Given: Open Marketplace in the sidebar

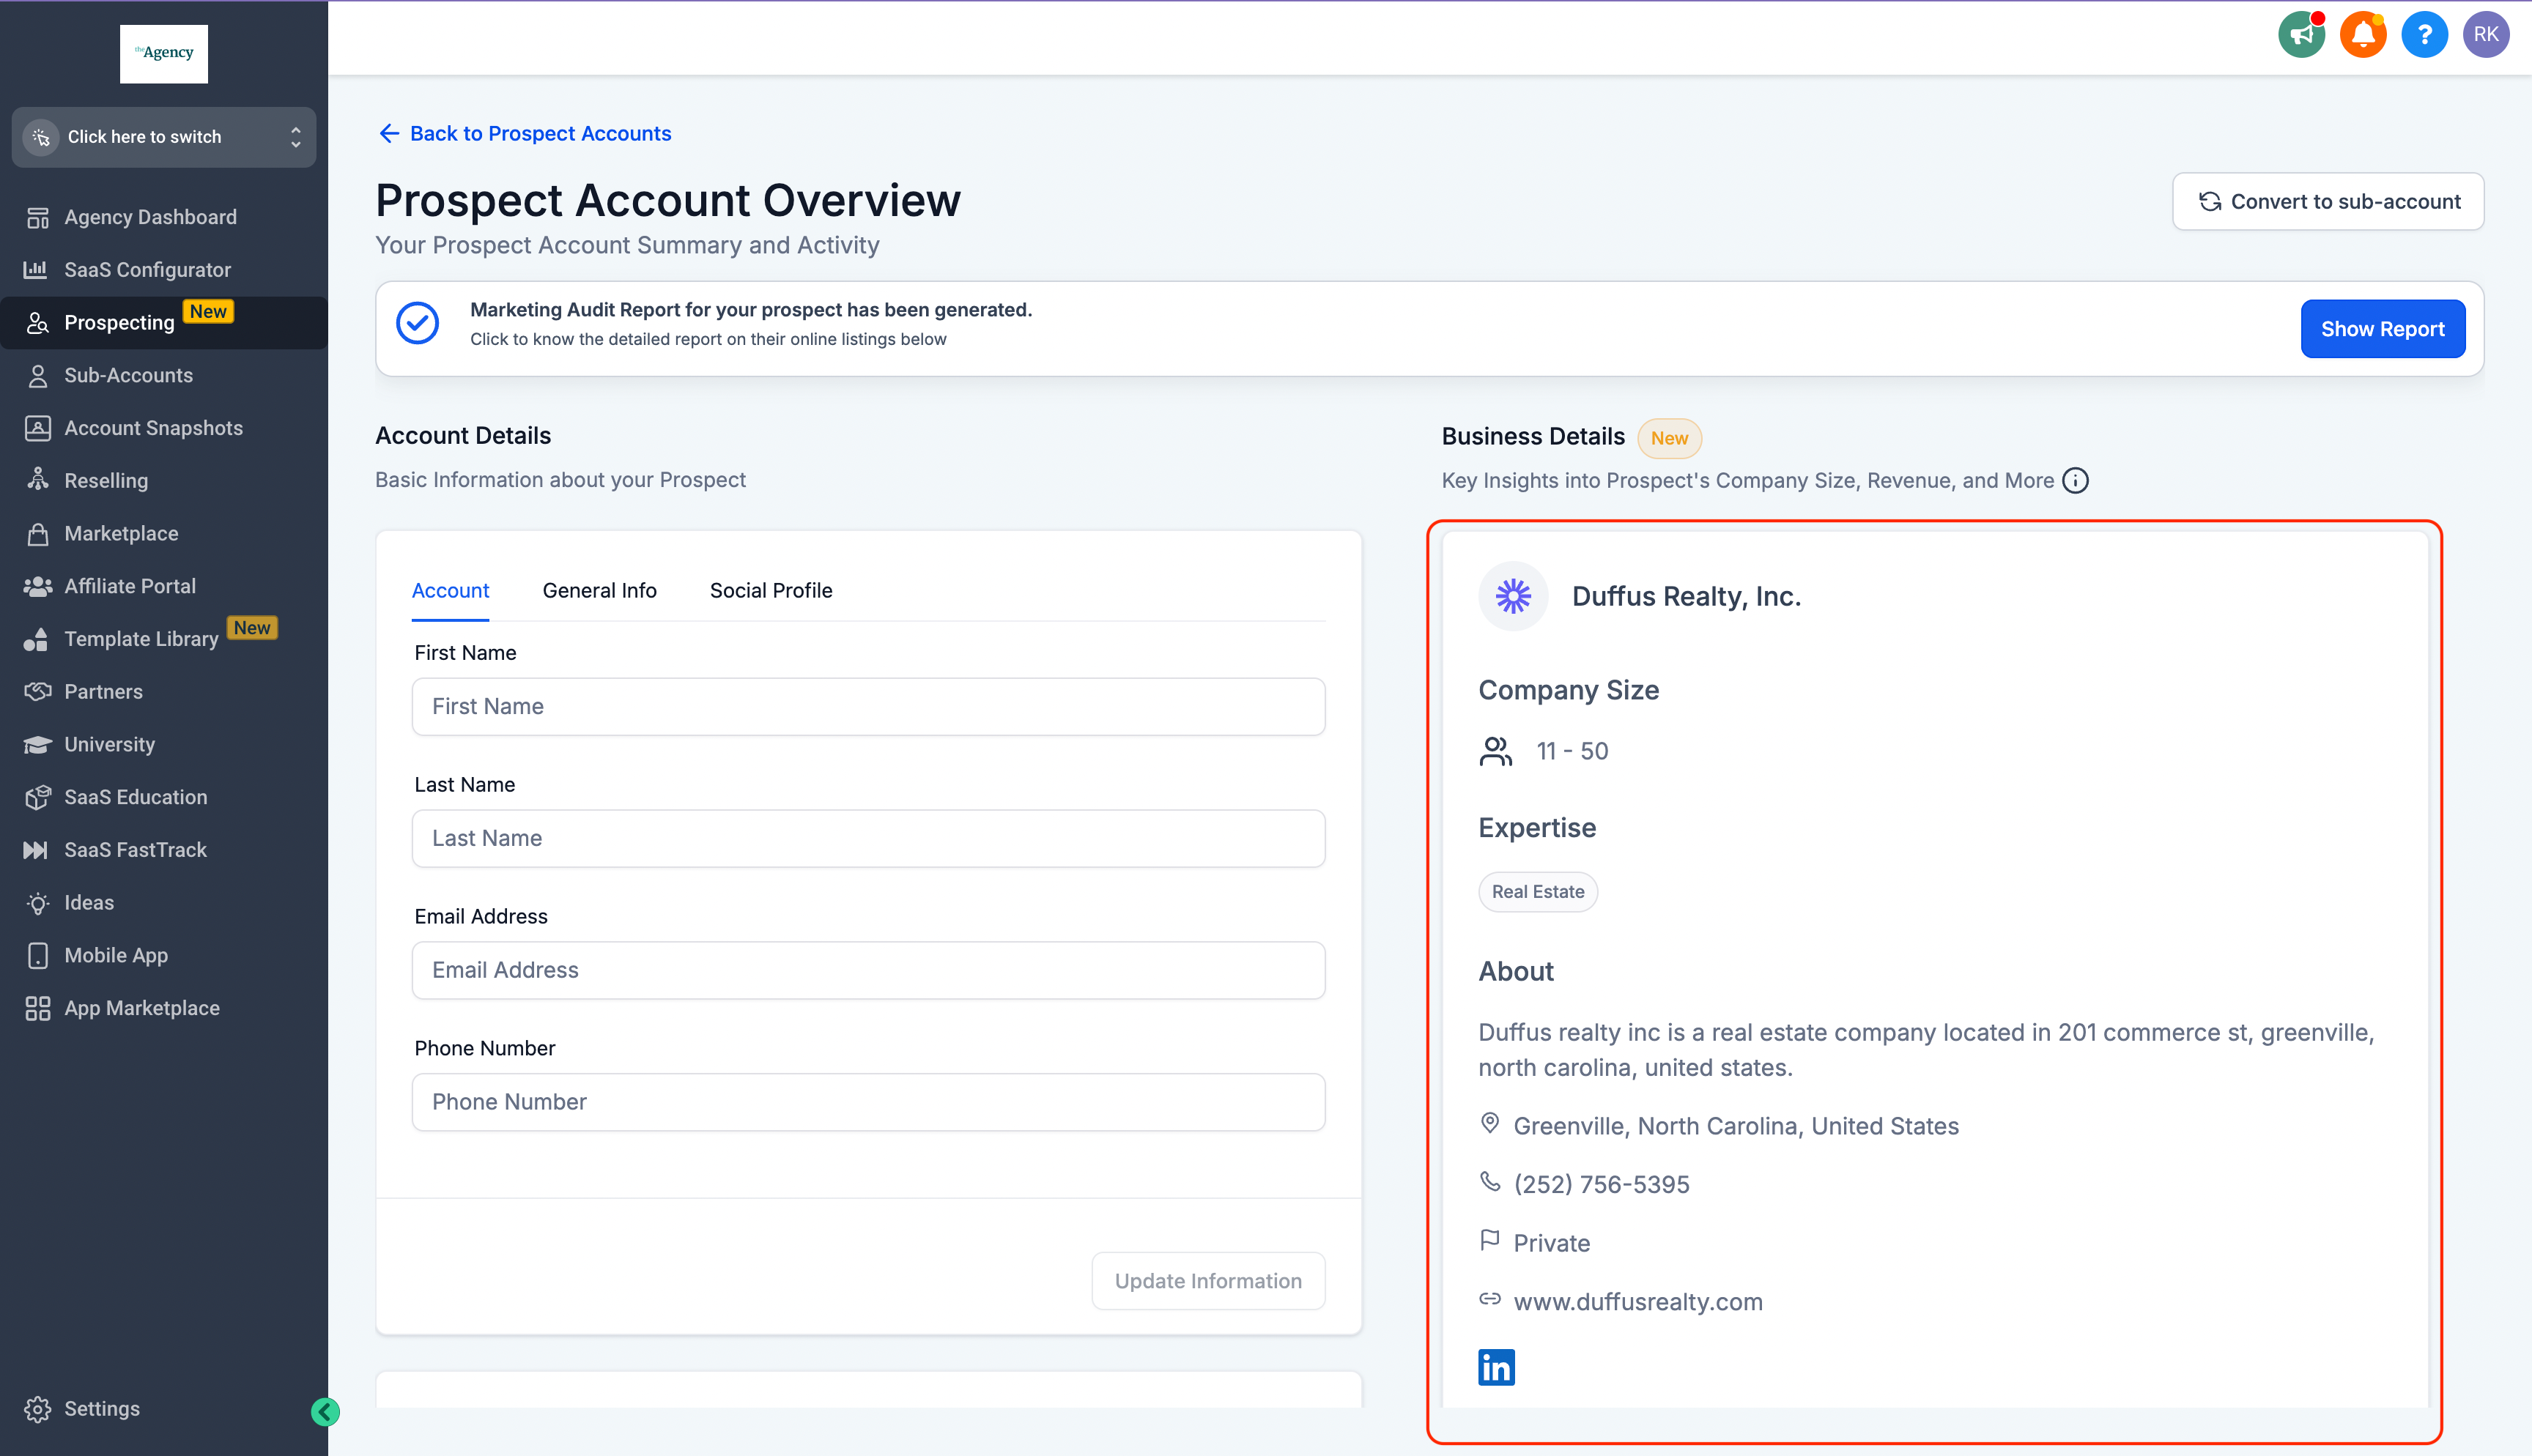Looking at the screenshot, I should coord(121,533).
